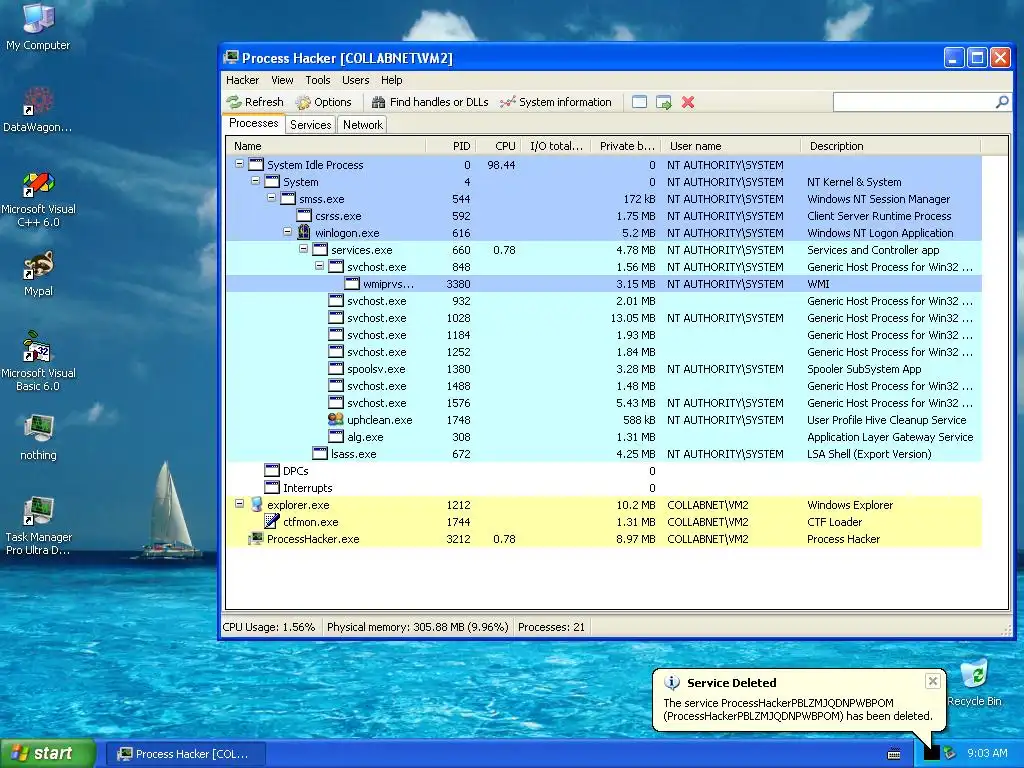This screenshot has height=768, width=1024.
Task: Select the winlogon.exe process icon
Action: tap(304, 232)
